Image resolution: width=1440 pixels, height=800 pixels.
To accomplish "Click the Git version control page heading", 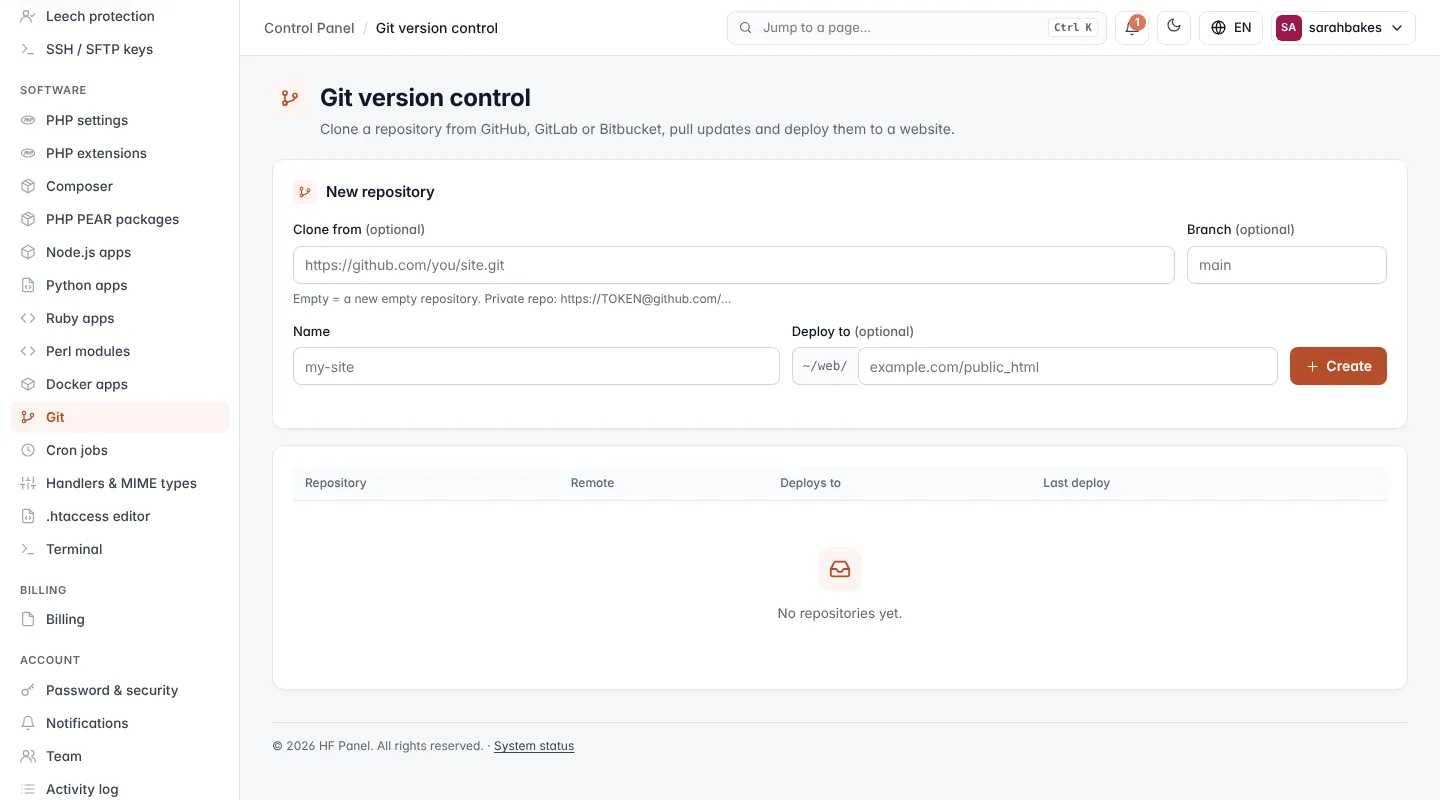I will coord(425,98).
